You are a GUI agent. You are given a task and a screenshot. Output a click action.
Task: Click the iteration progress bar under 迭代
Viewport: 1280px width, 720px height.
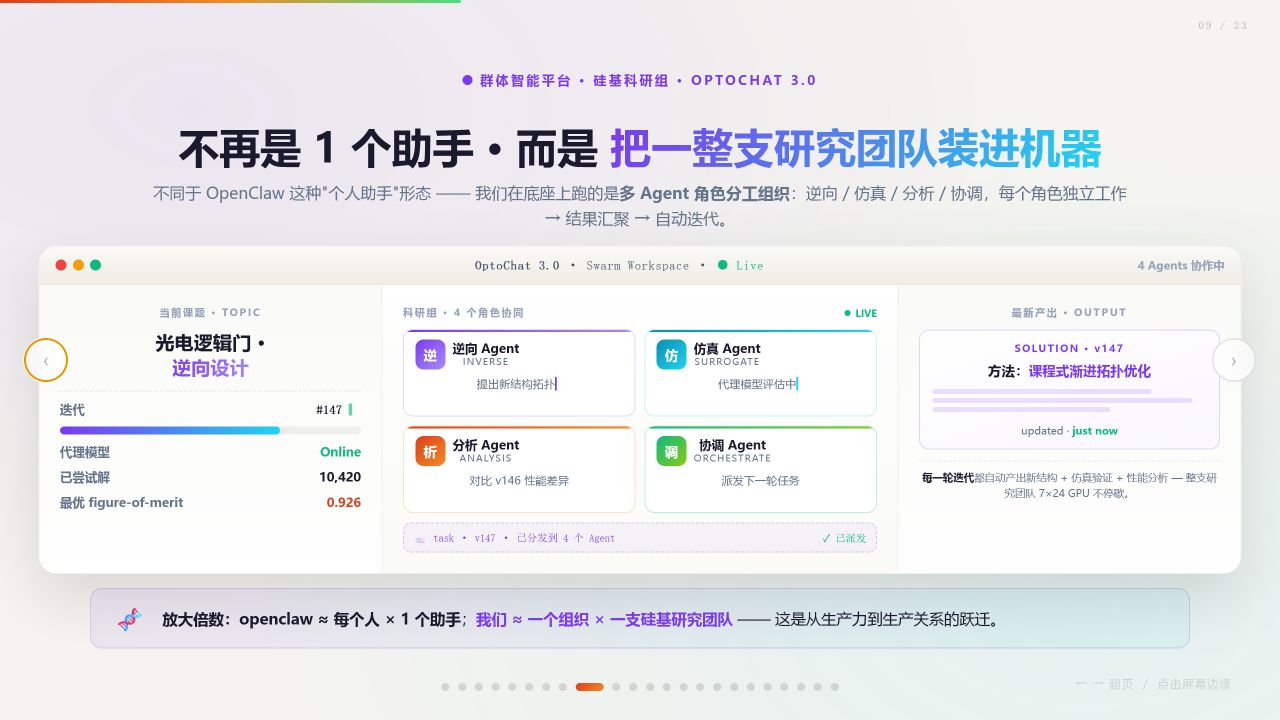click(x=210, y=430)
